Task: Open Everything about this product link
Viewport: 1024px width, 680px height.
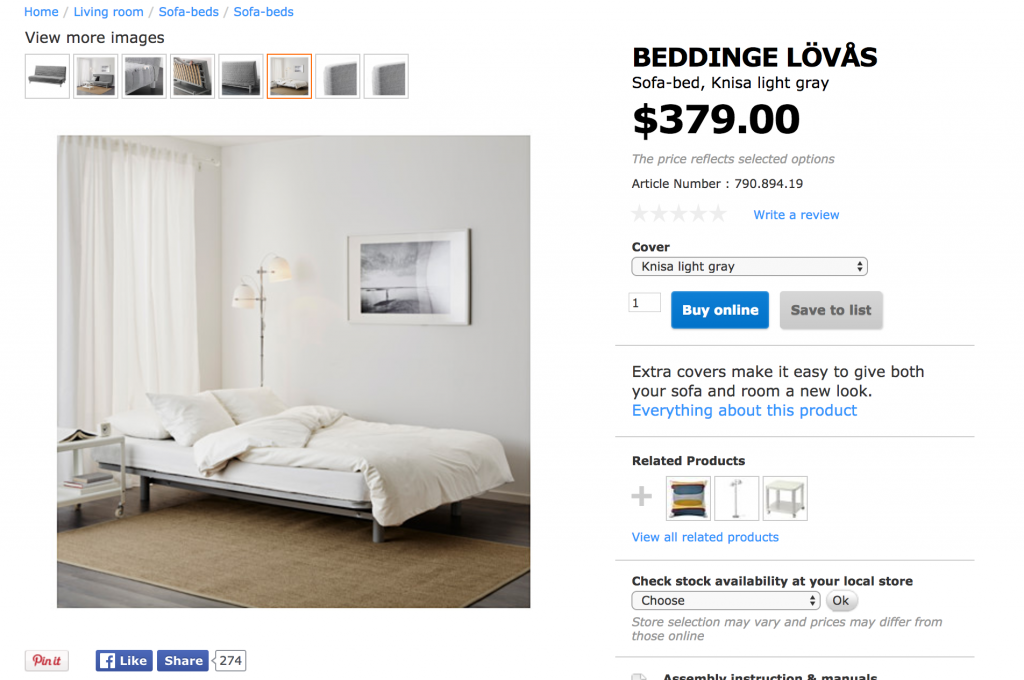Action: coord(744,410)
